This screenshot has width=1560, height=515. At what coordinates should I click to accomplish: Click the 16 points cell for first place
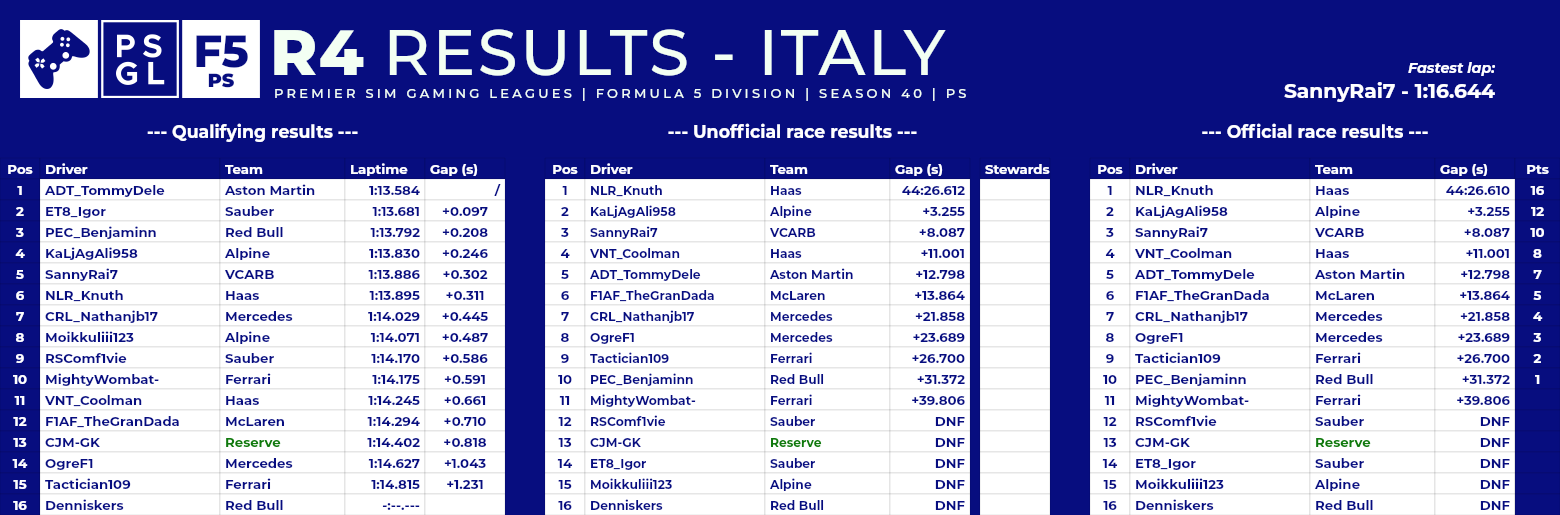(x=1537, y=190)
